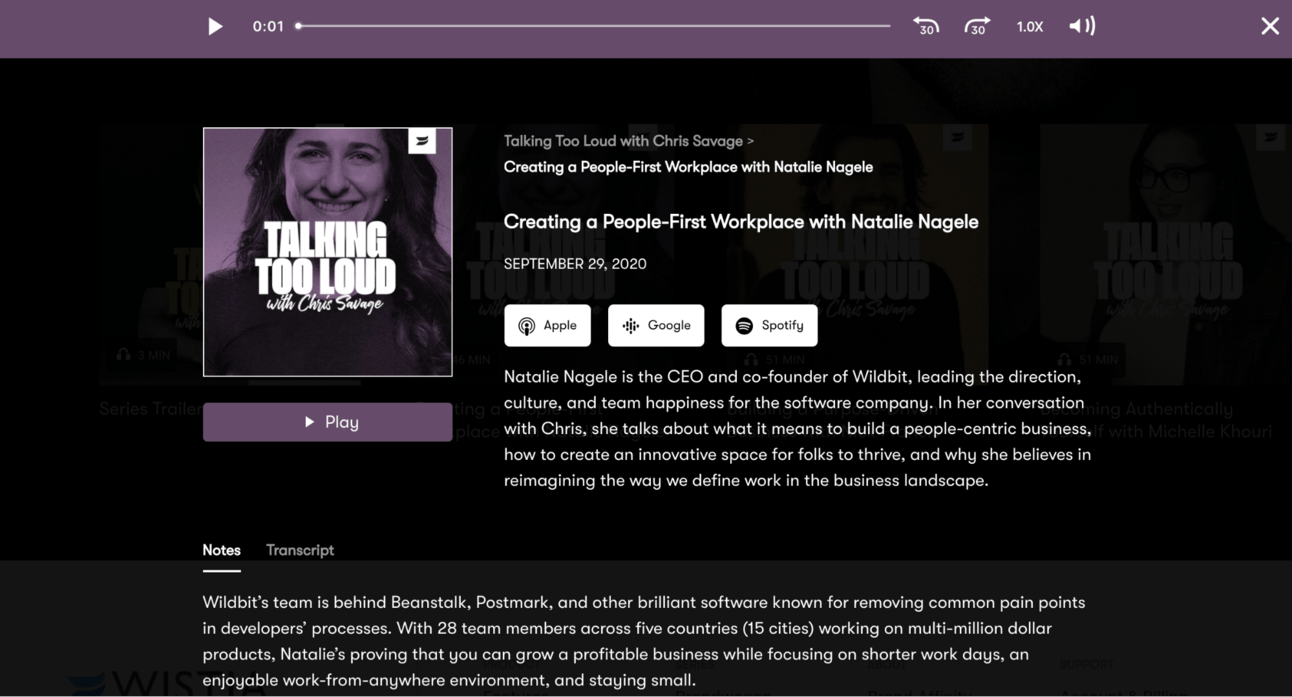Switch to the Transcript tab

(300, 550)
